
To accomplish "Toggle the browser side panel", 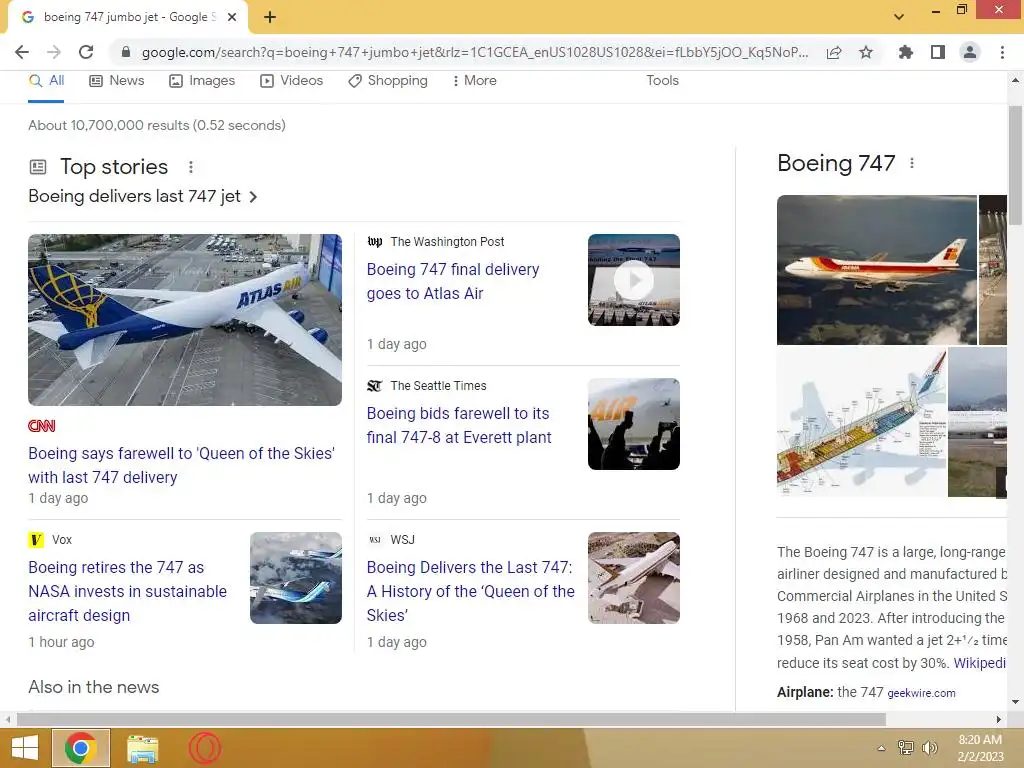I will click(x=938, y=52).
